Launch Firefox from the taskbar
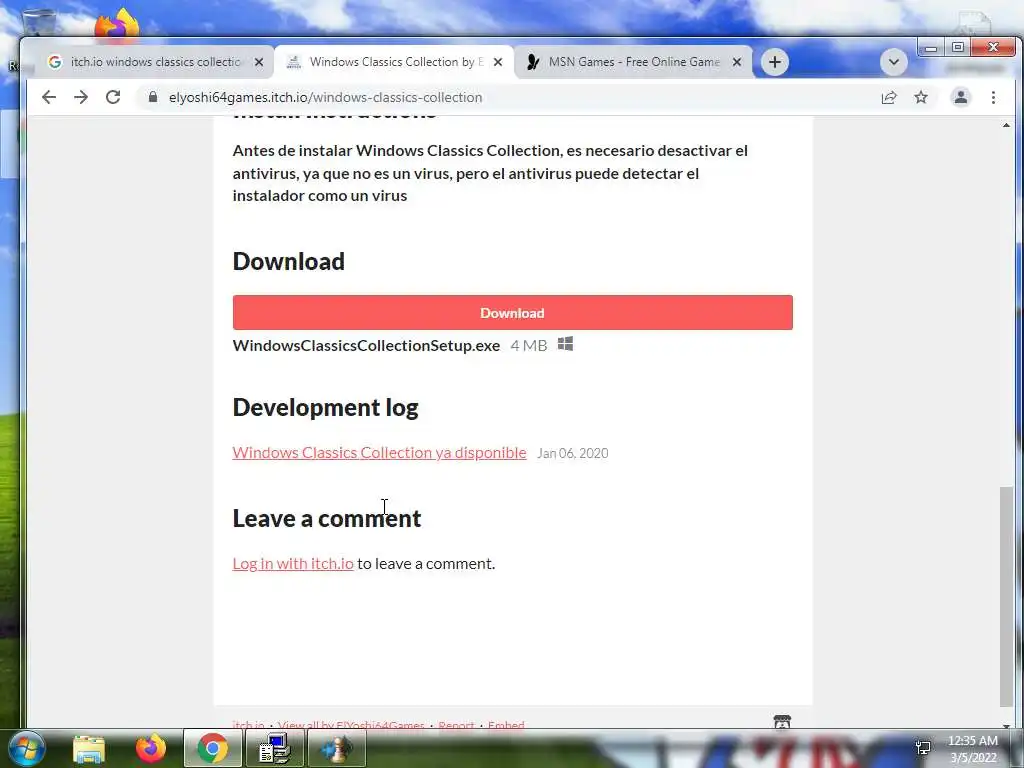The height and width of the screenshot is (768, 1024). coord(151,748)
